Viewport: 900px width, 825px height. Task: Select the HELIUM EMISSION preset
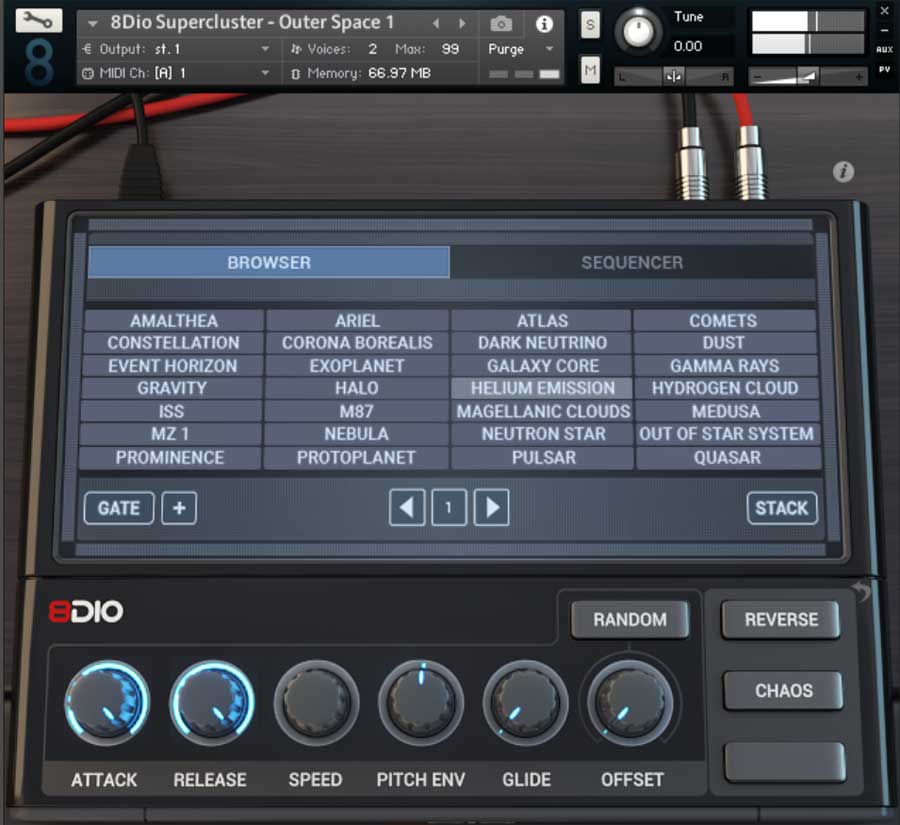542,388
